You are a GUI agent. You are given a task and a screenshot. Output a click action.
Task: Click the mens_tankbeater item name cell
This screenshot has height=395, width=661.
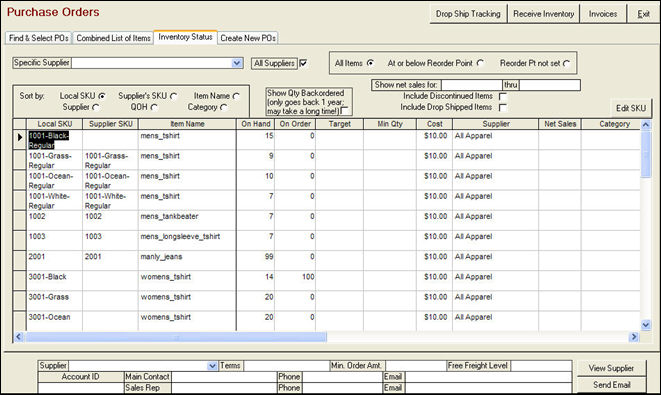[x=187, y=220]
